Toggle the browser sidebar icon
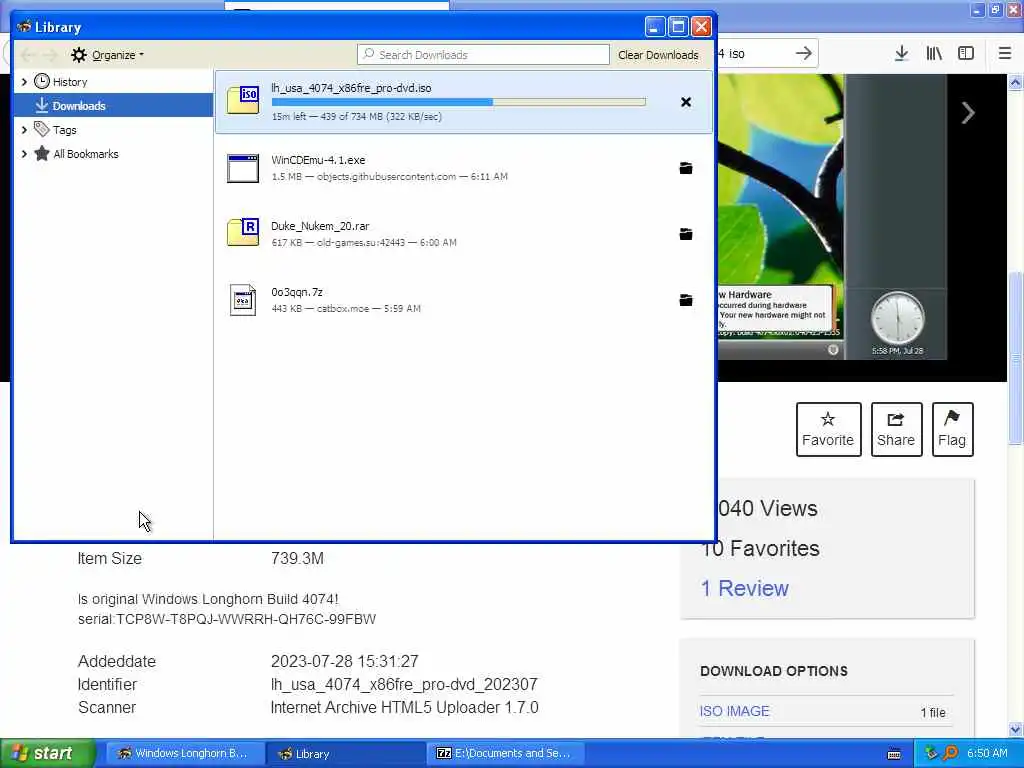 (x=966, y=54)
